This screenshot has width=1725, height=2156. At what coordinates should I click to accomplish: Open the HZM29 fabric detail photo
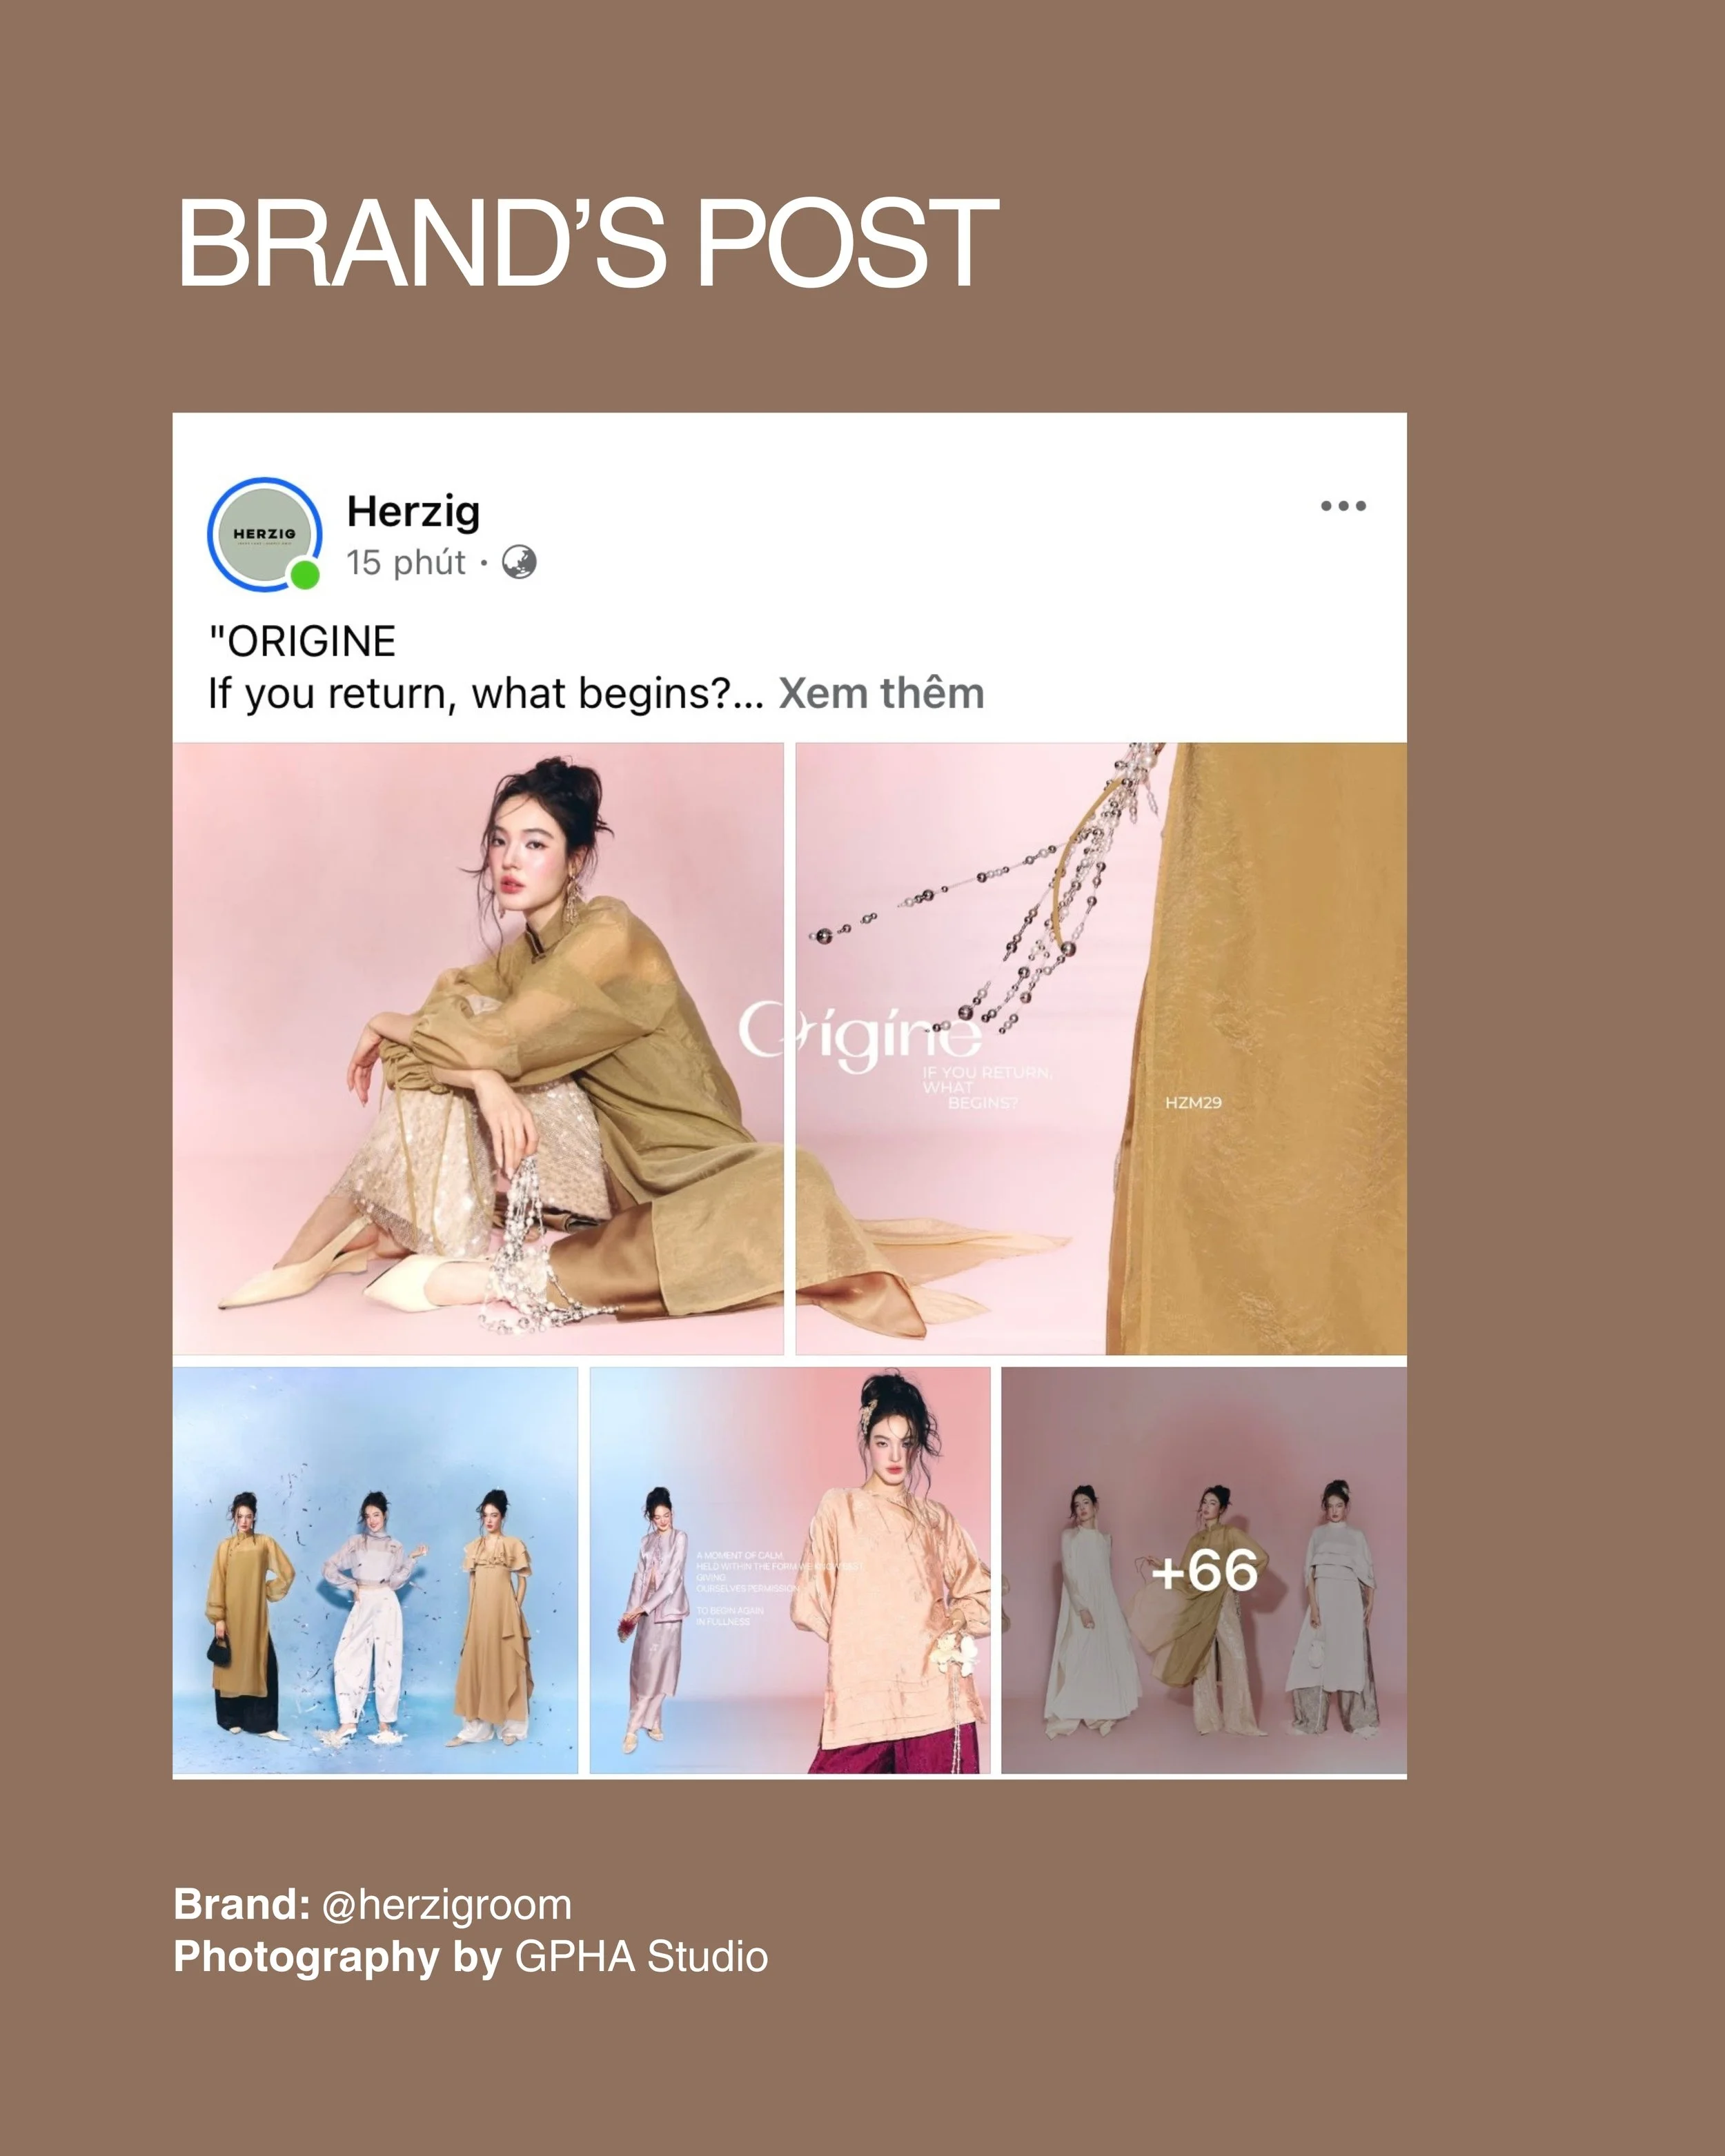coord(1101,1048)
